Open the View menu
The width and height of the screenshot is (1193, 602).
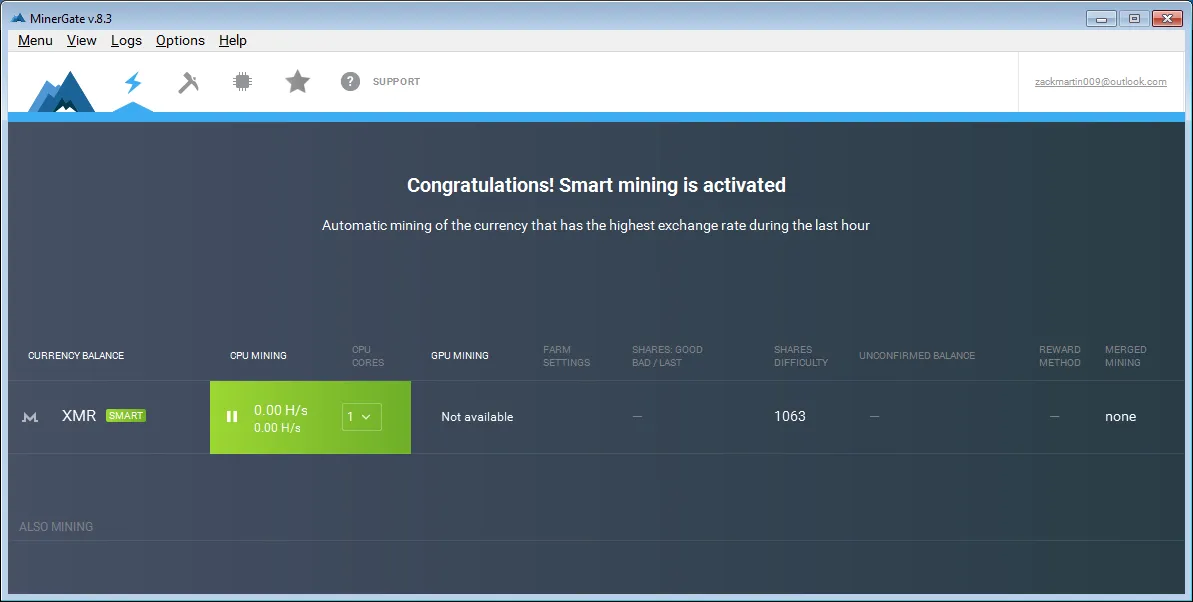pos(81,40)
